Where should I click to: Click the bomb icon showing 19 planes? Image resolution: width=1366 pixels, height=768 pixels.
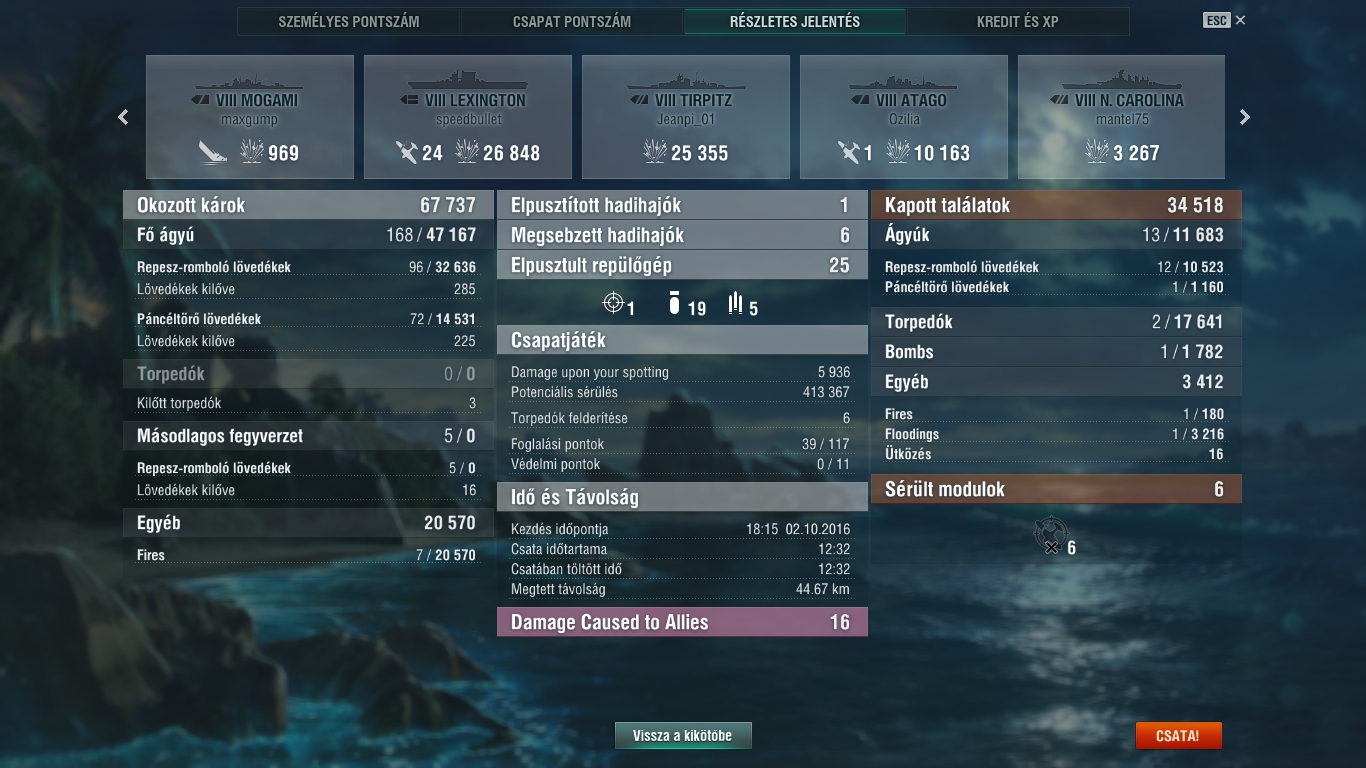tap(674, 303)
